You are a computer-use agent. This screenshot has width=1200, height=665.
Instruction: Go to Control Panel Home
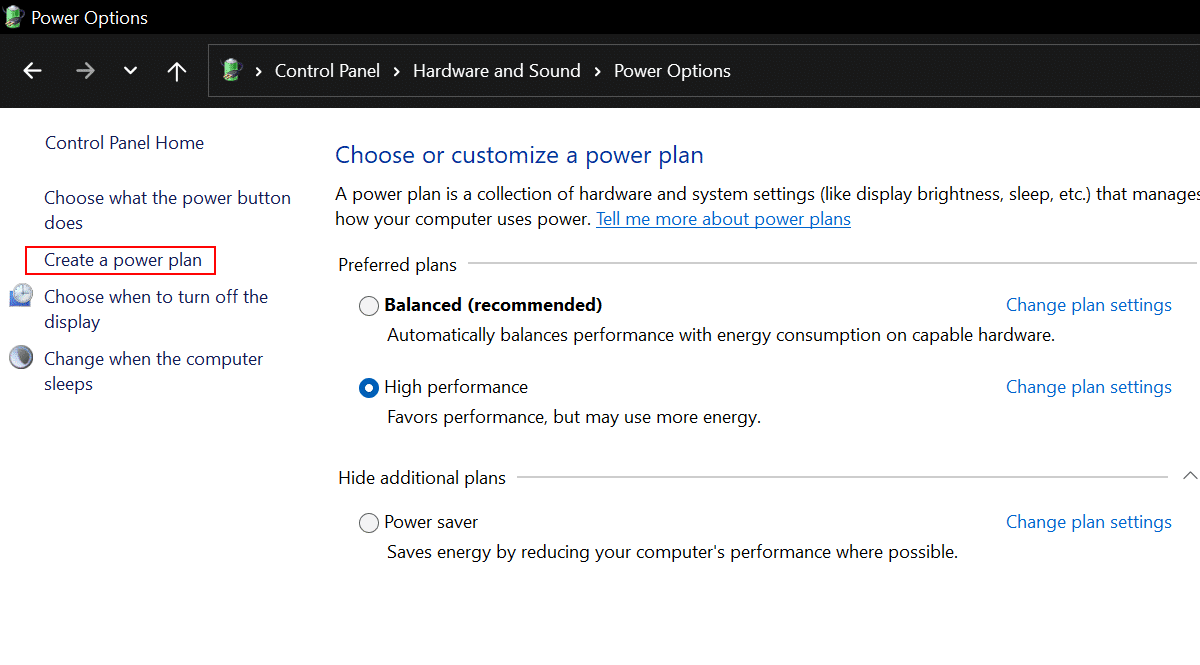point(124,143)
